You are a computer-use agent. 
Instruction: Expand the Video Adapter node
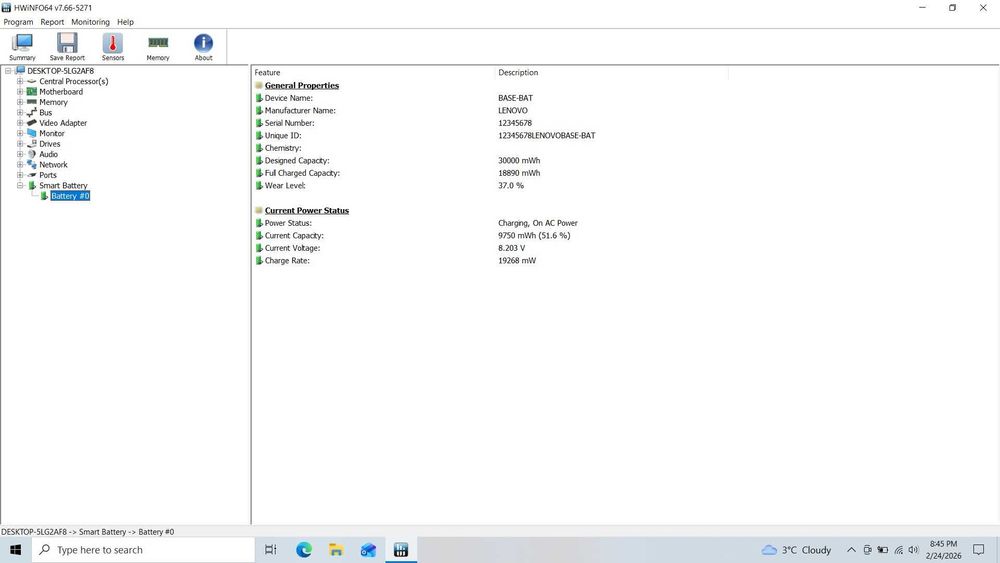tap(20, 122)
